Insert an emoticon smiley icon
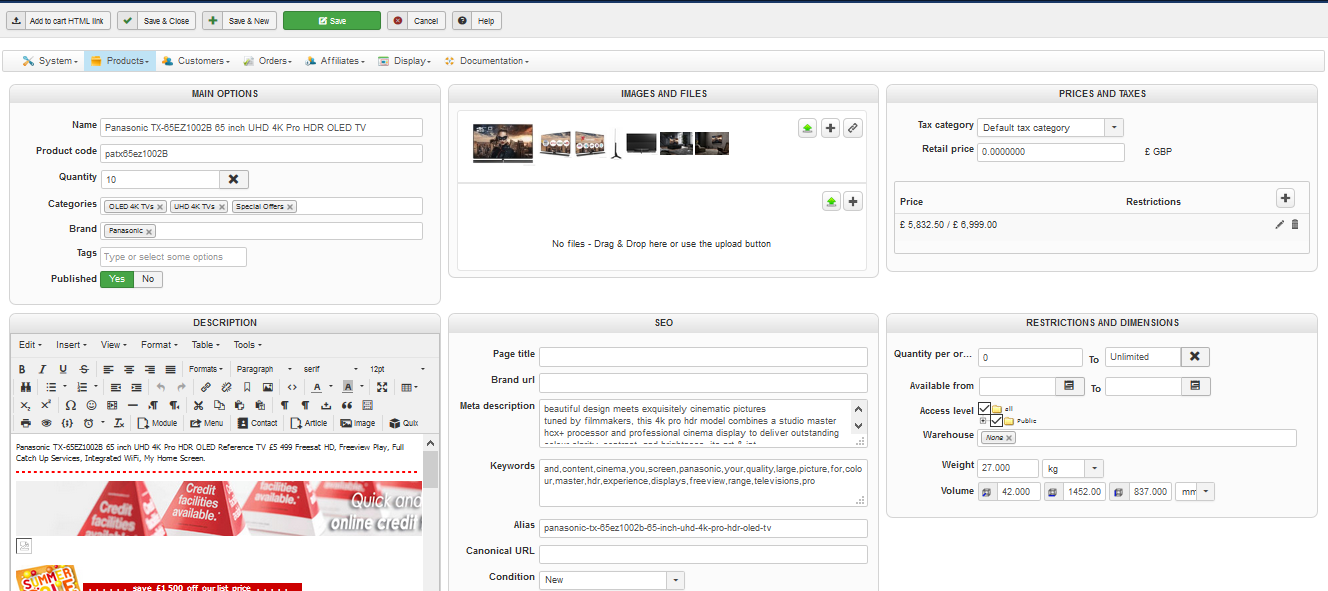The width and height of the screenshot is (1328, 591). (x=92, y=405)
